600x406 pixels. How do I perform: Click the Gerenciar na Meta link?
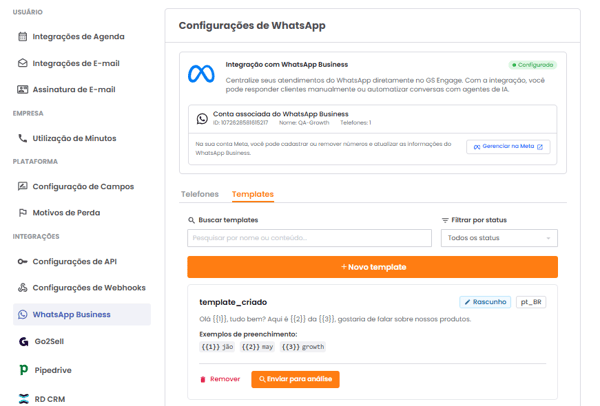(508, 147)
